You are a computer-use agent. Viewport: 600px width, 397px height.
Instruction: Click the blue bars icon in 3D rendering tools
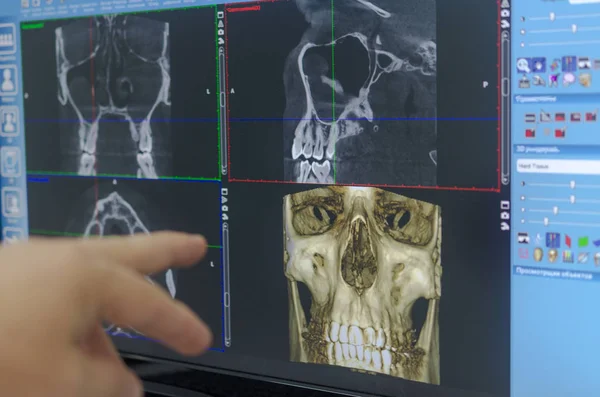(553, 240)
